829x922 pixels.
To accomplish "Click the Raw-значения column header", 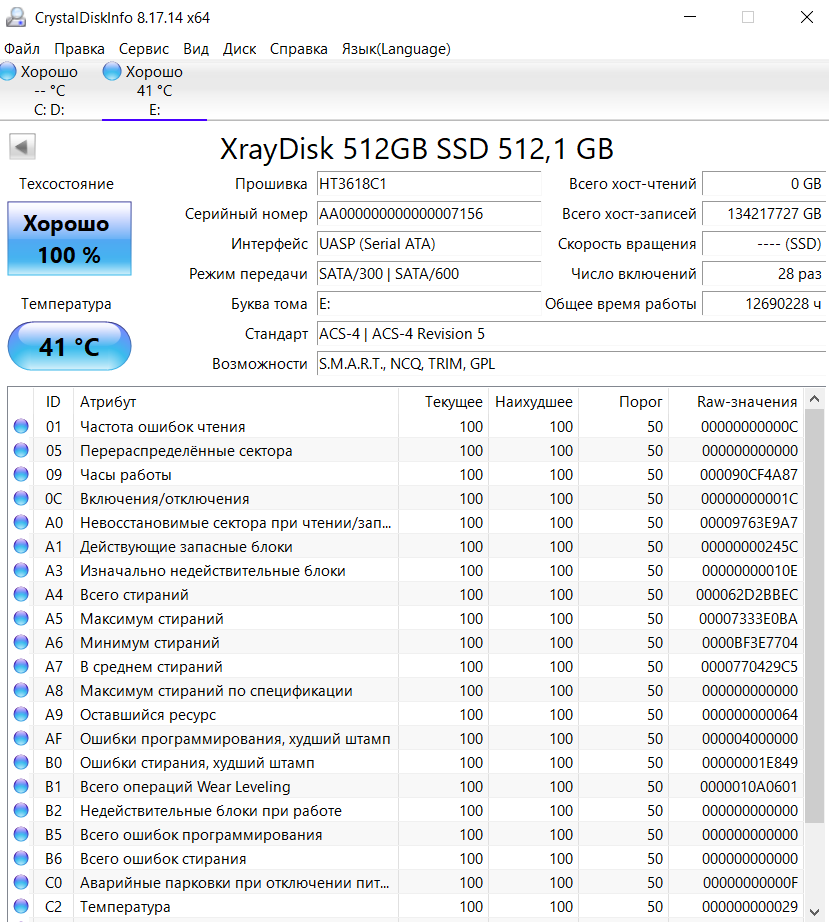I will pyautogui.click(x=736, y=402).
